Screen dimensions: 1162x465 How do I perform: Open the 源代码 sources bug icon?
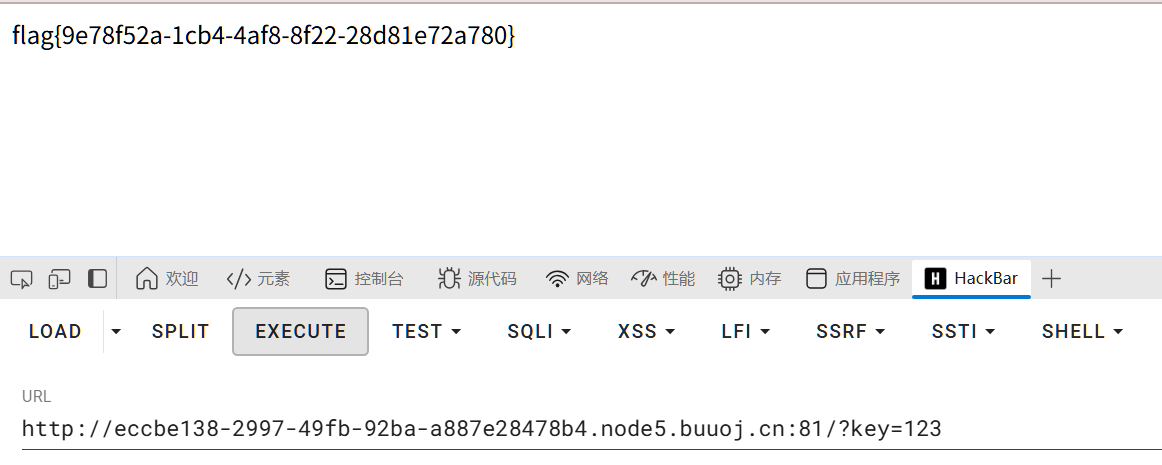[448, 279]
